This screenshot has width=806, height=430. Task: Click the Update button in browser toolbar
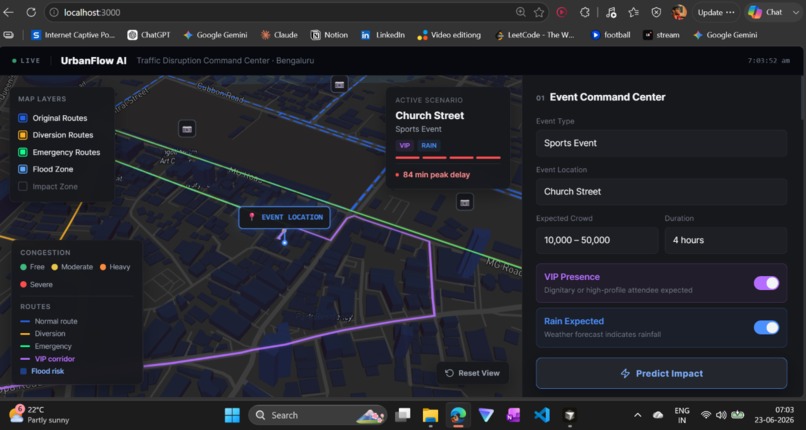[x=716, y=12]
